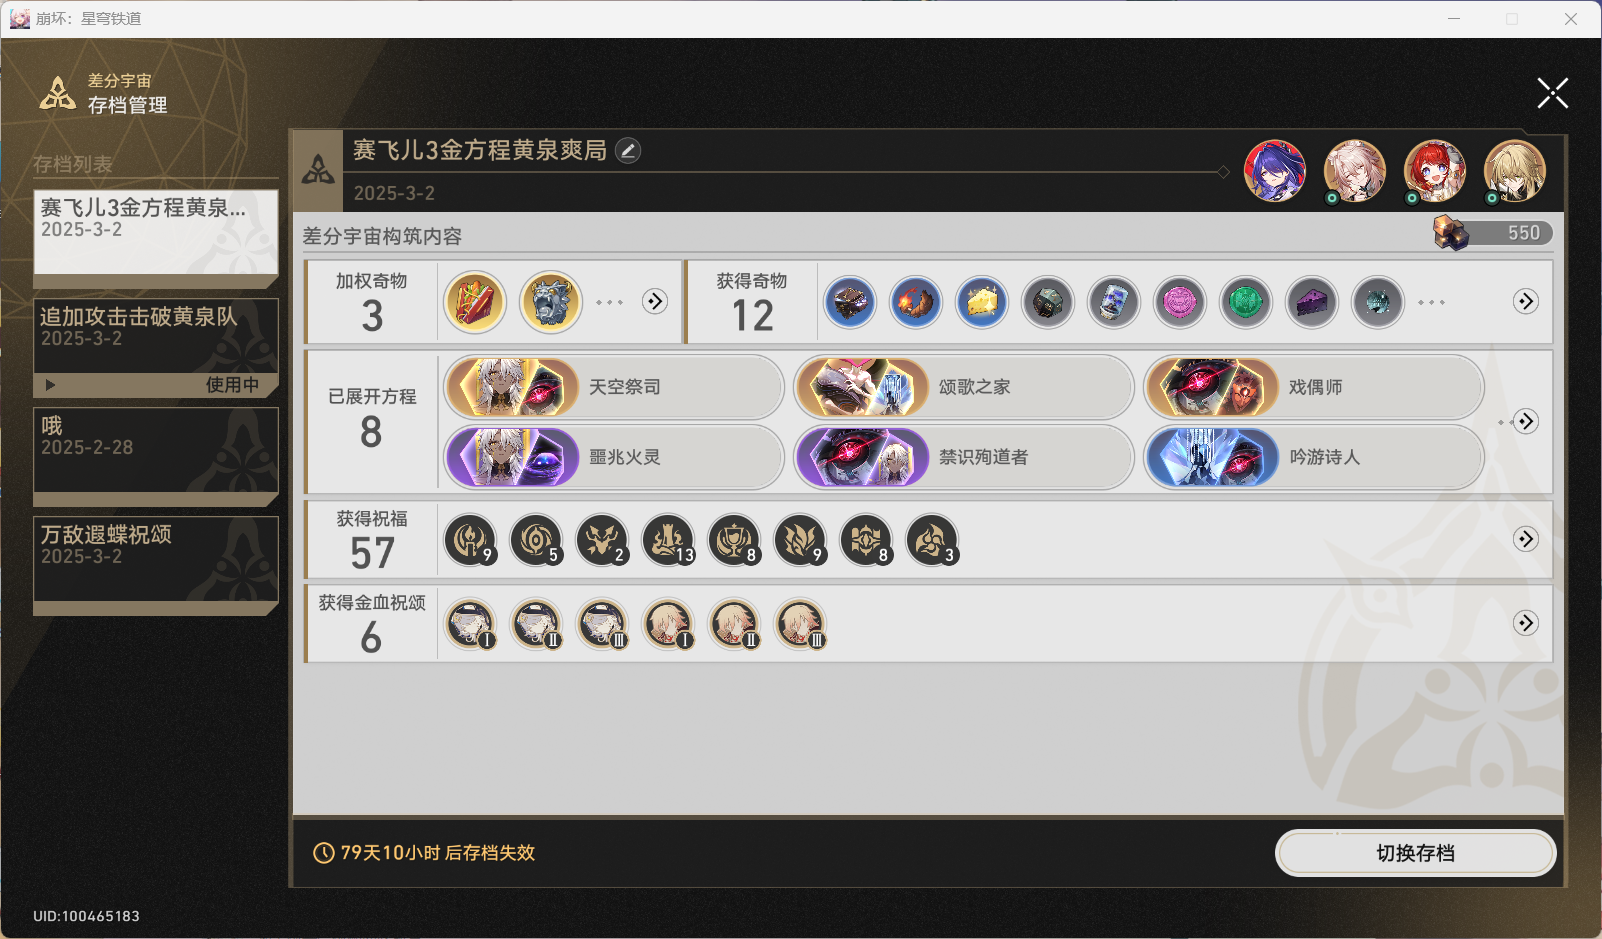Click the red book weighted curio

click(475, 302)
